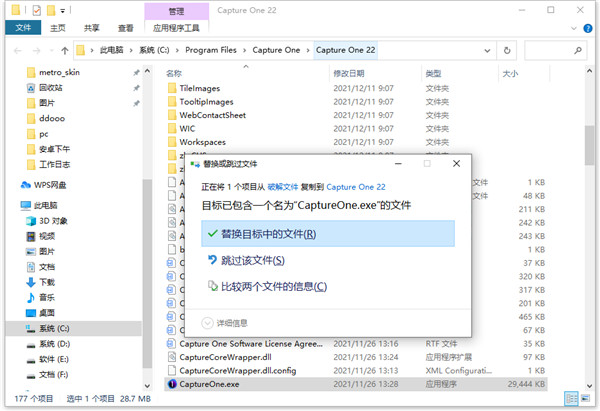Select the WIC folder

tap(187, 129)
